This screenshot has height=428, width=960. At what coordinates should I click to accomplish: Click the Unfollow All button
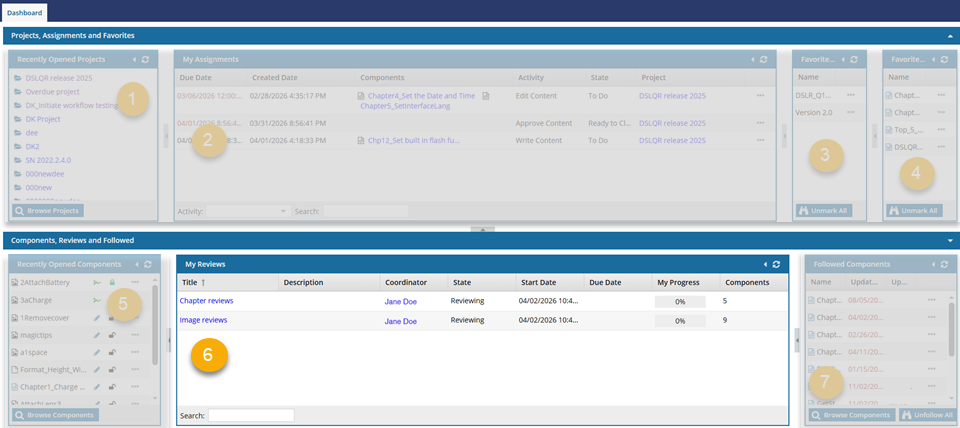925,415
